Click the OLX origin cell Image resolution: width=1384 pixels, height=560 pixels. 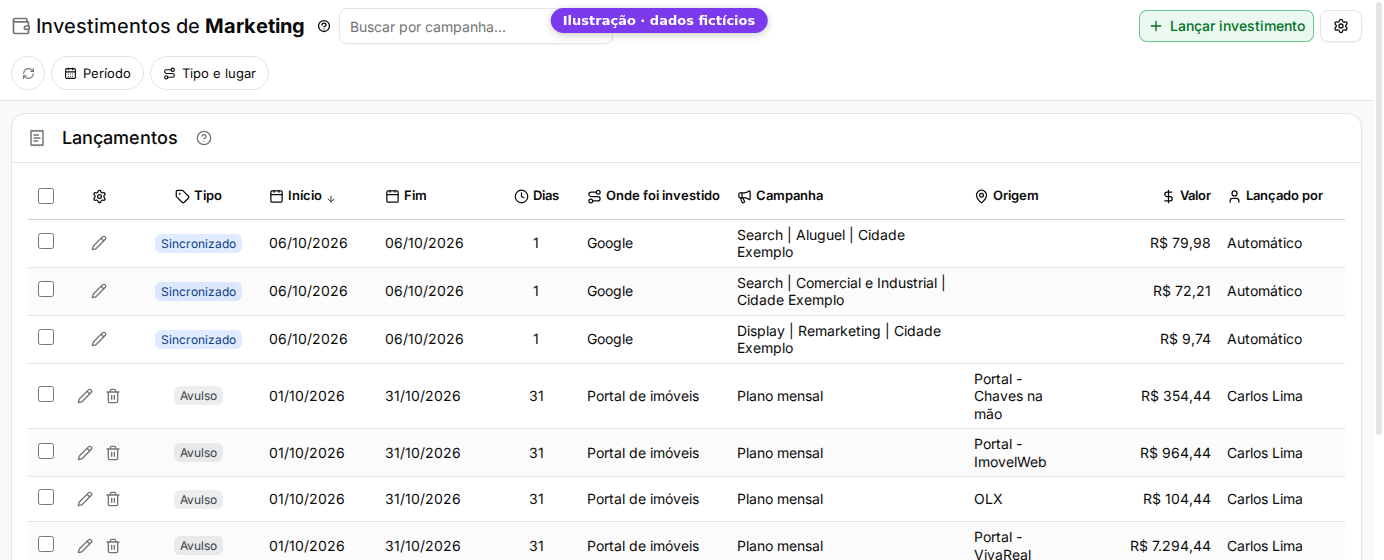(x=988, y=499)
